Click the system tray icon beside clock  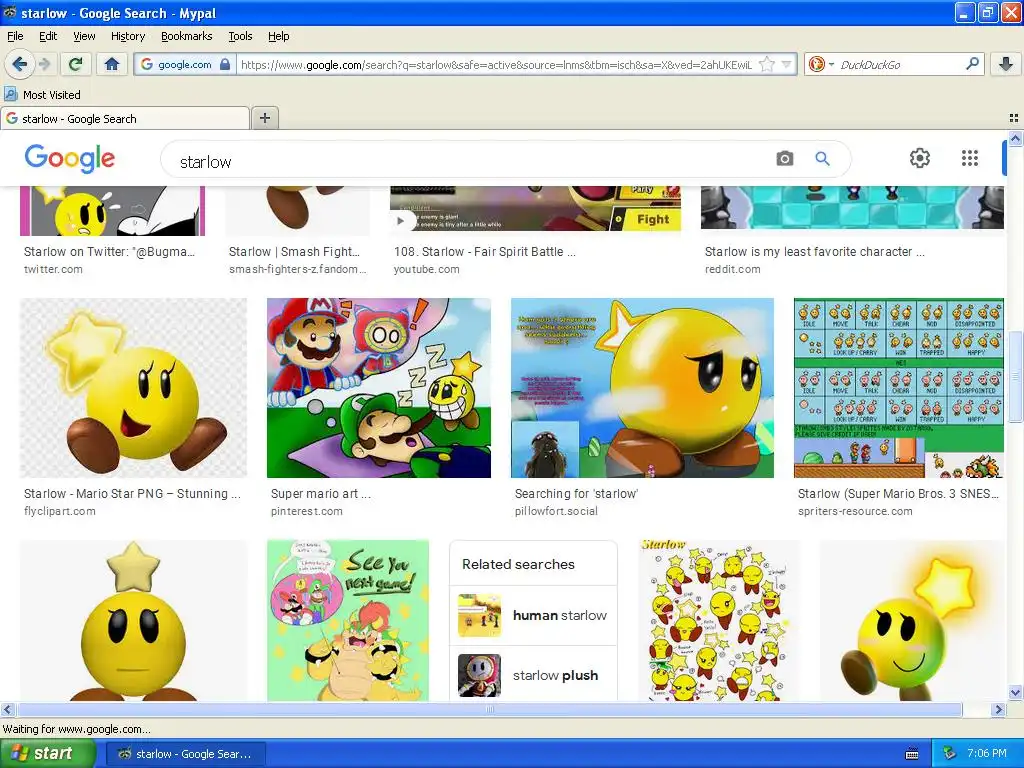(949, 754)
